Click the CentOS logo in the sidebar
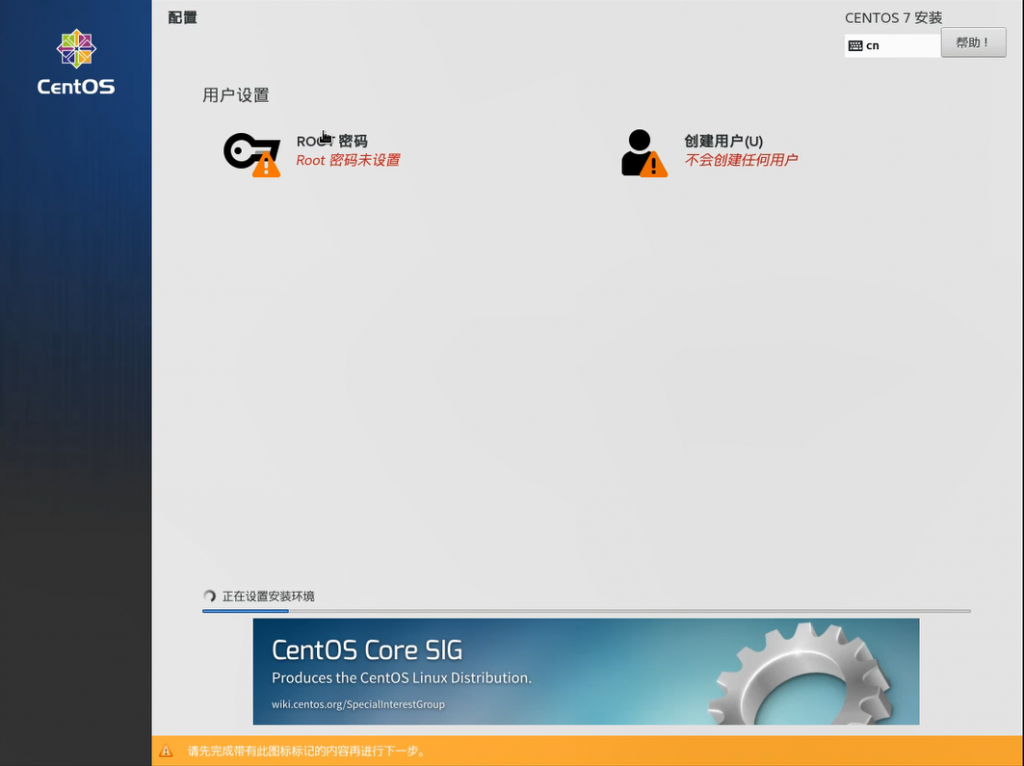1024x766 pixels. (x=76, y=63)
